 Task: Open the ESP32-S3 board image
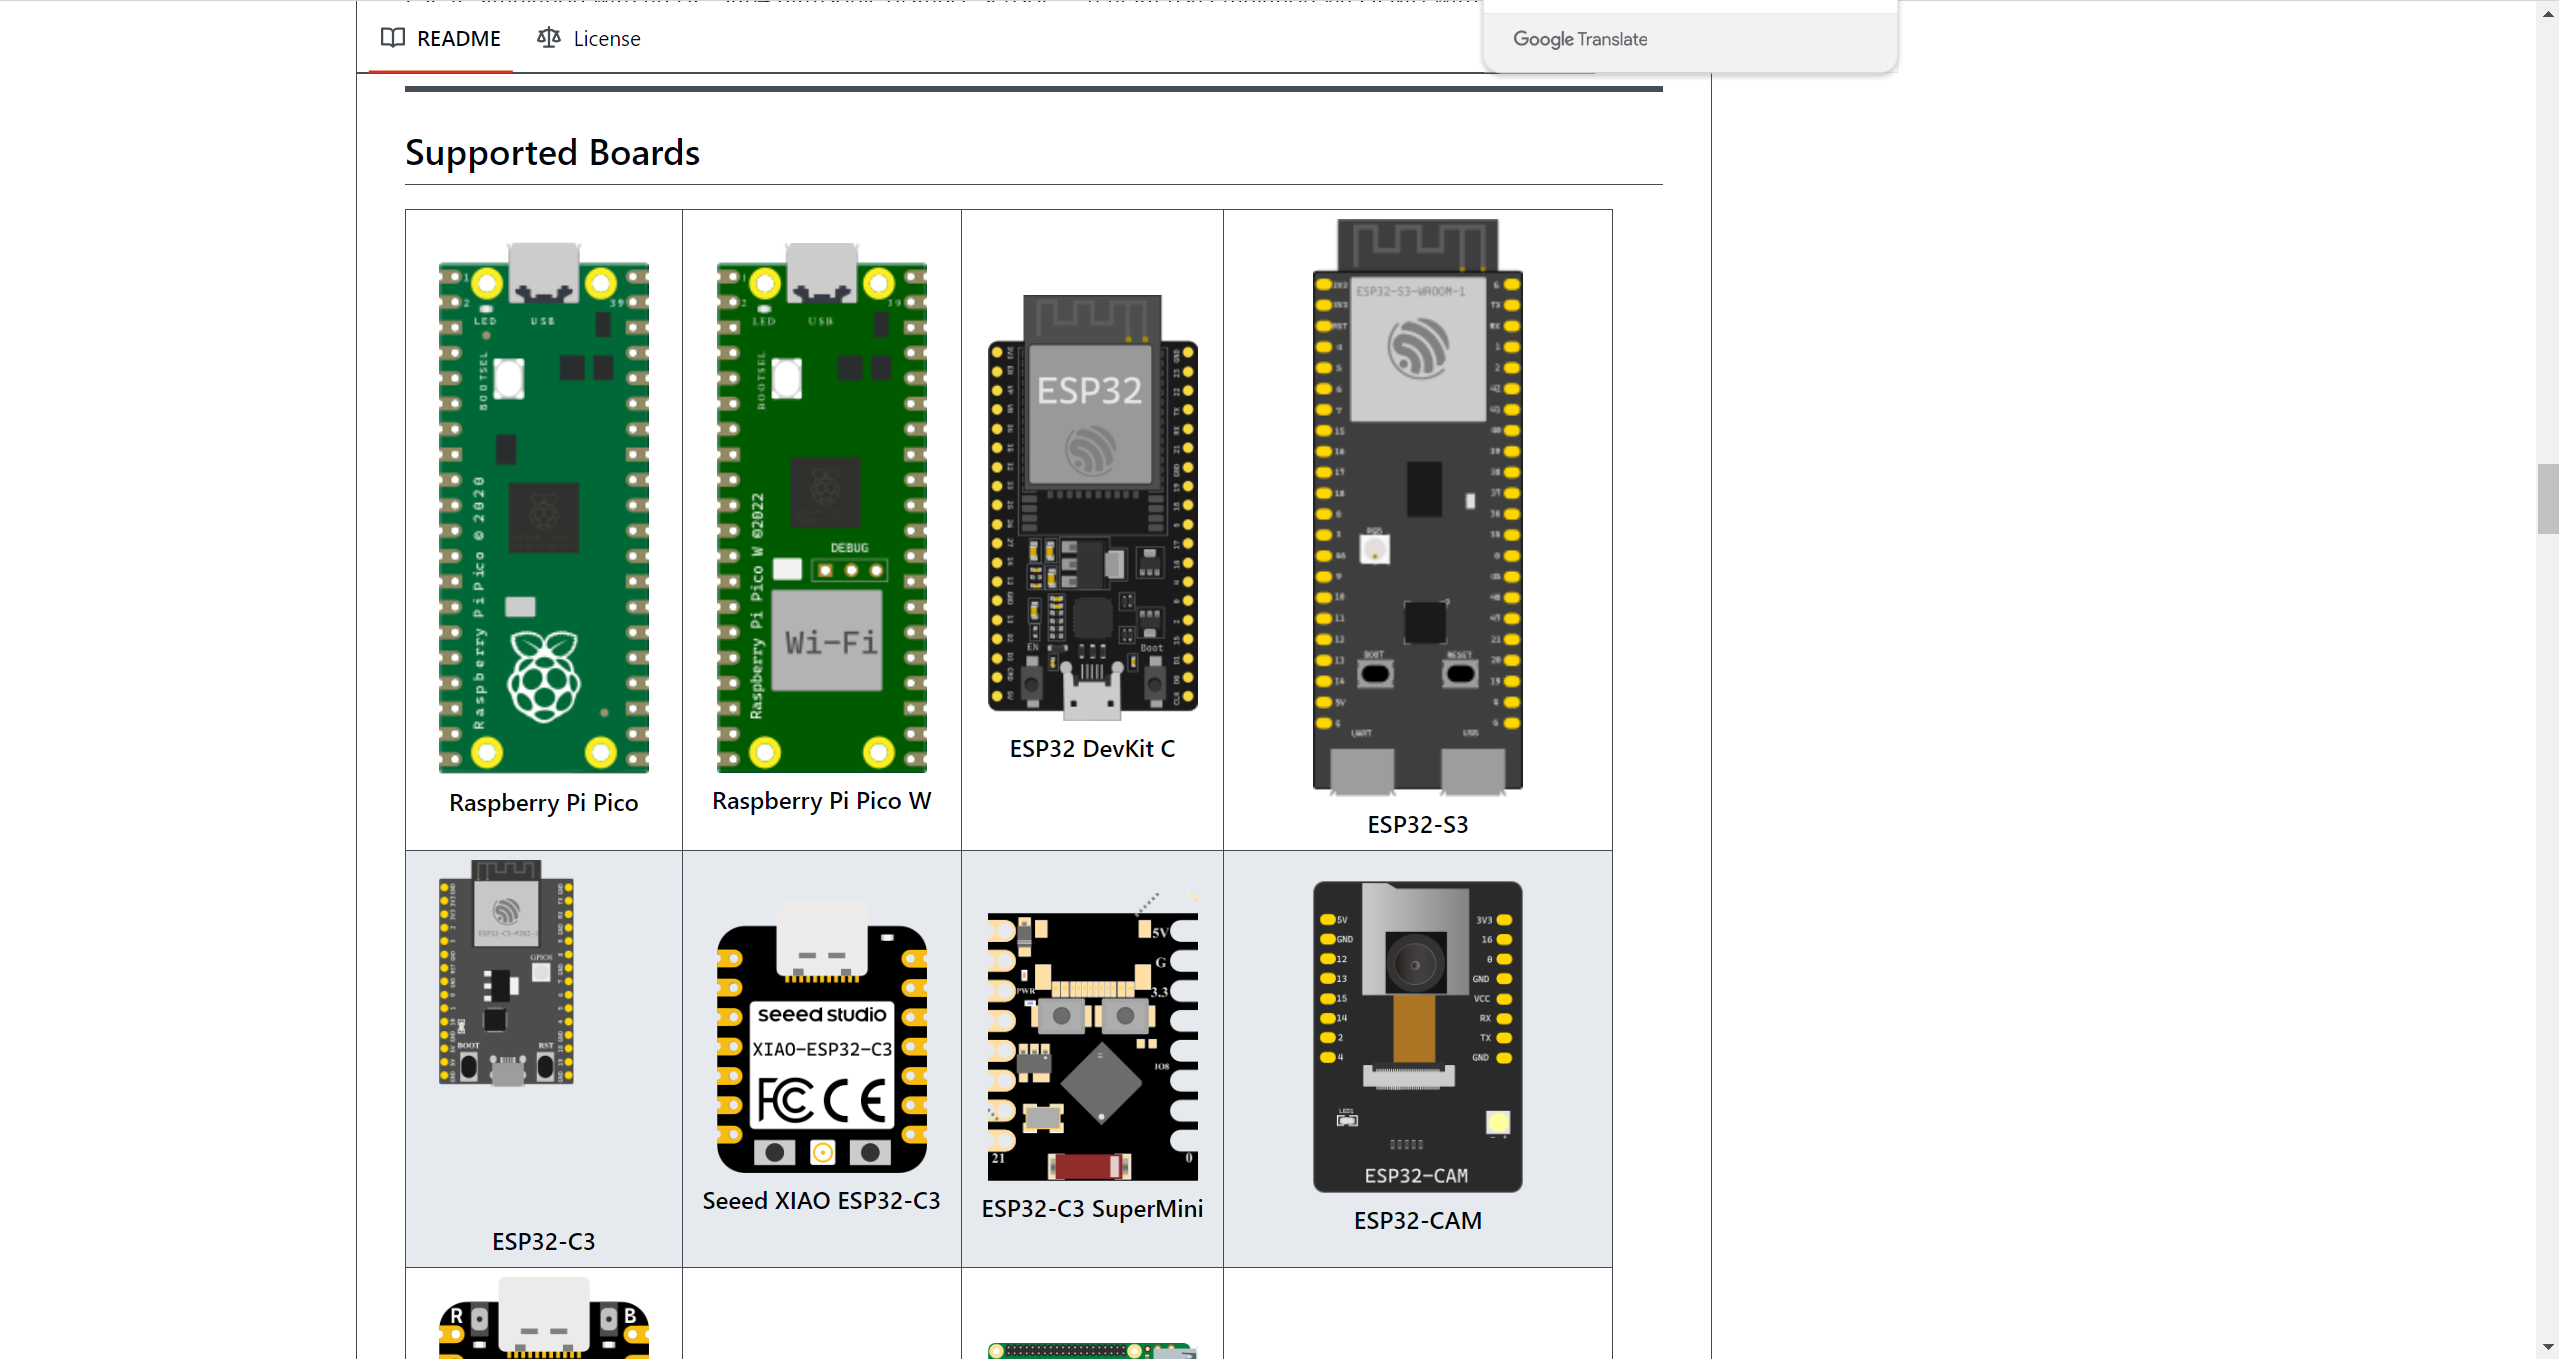(1417, 507)
